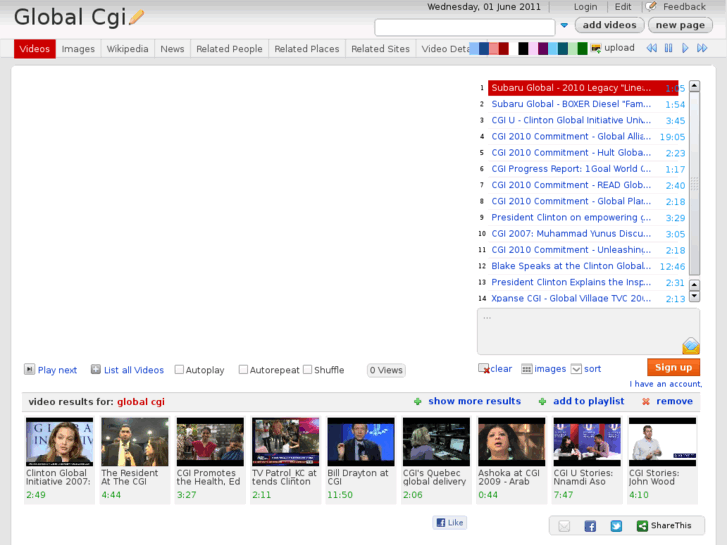Pick the dark red color swatch
The height and width of the screenshot is (545, 727).
pyautogui.click(x=504, y=48)
